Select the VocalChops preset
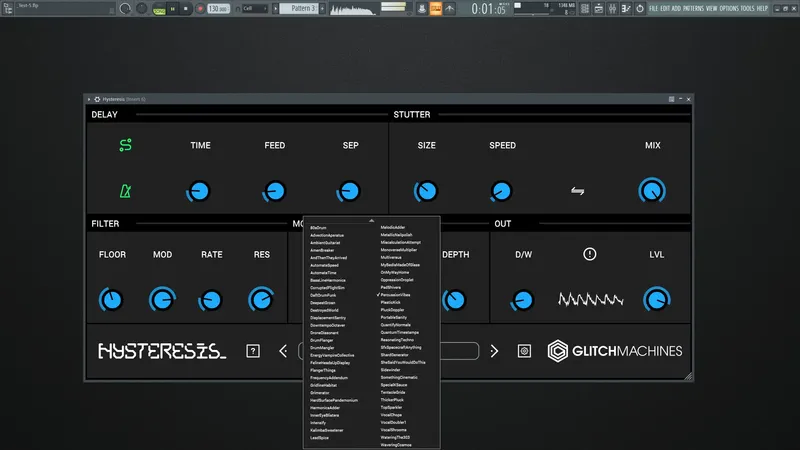 [391, 415]
